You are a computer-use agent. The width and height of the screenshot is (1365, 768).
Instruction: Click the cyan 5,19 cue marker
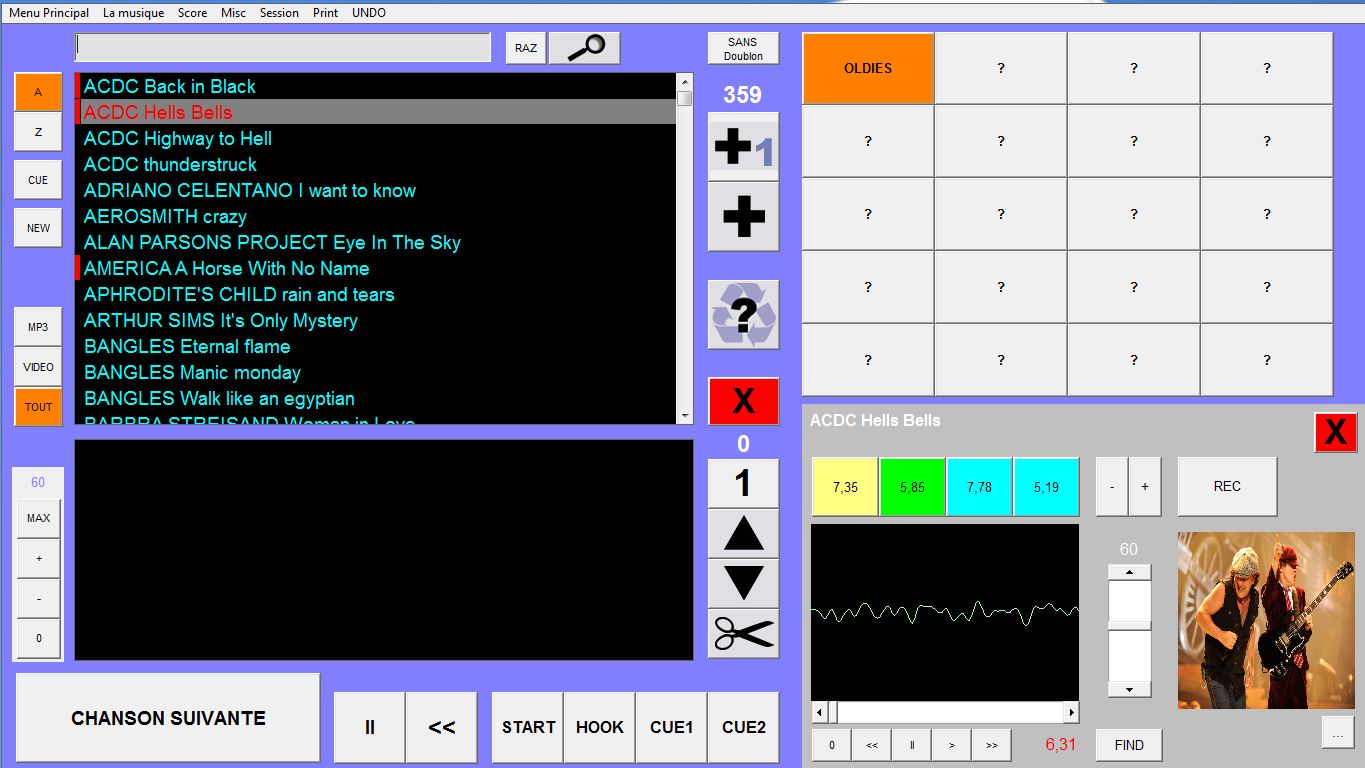(x=1046, y=487)
